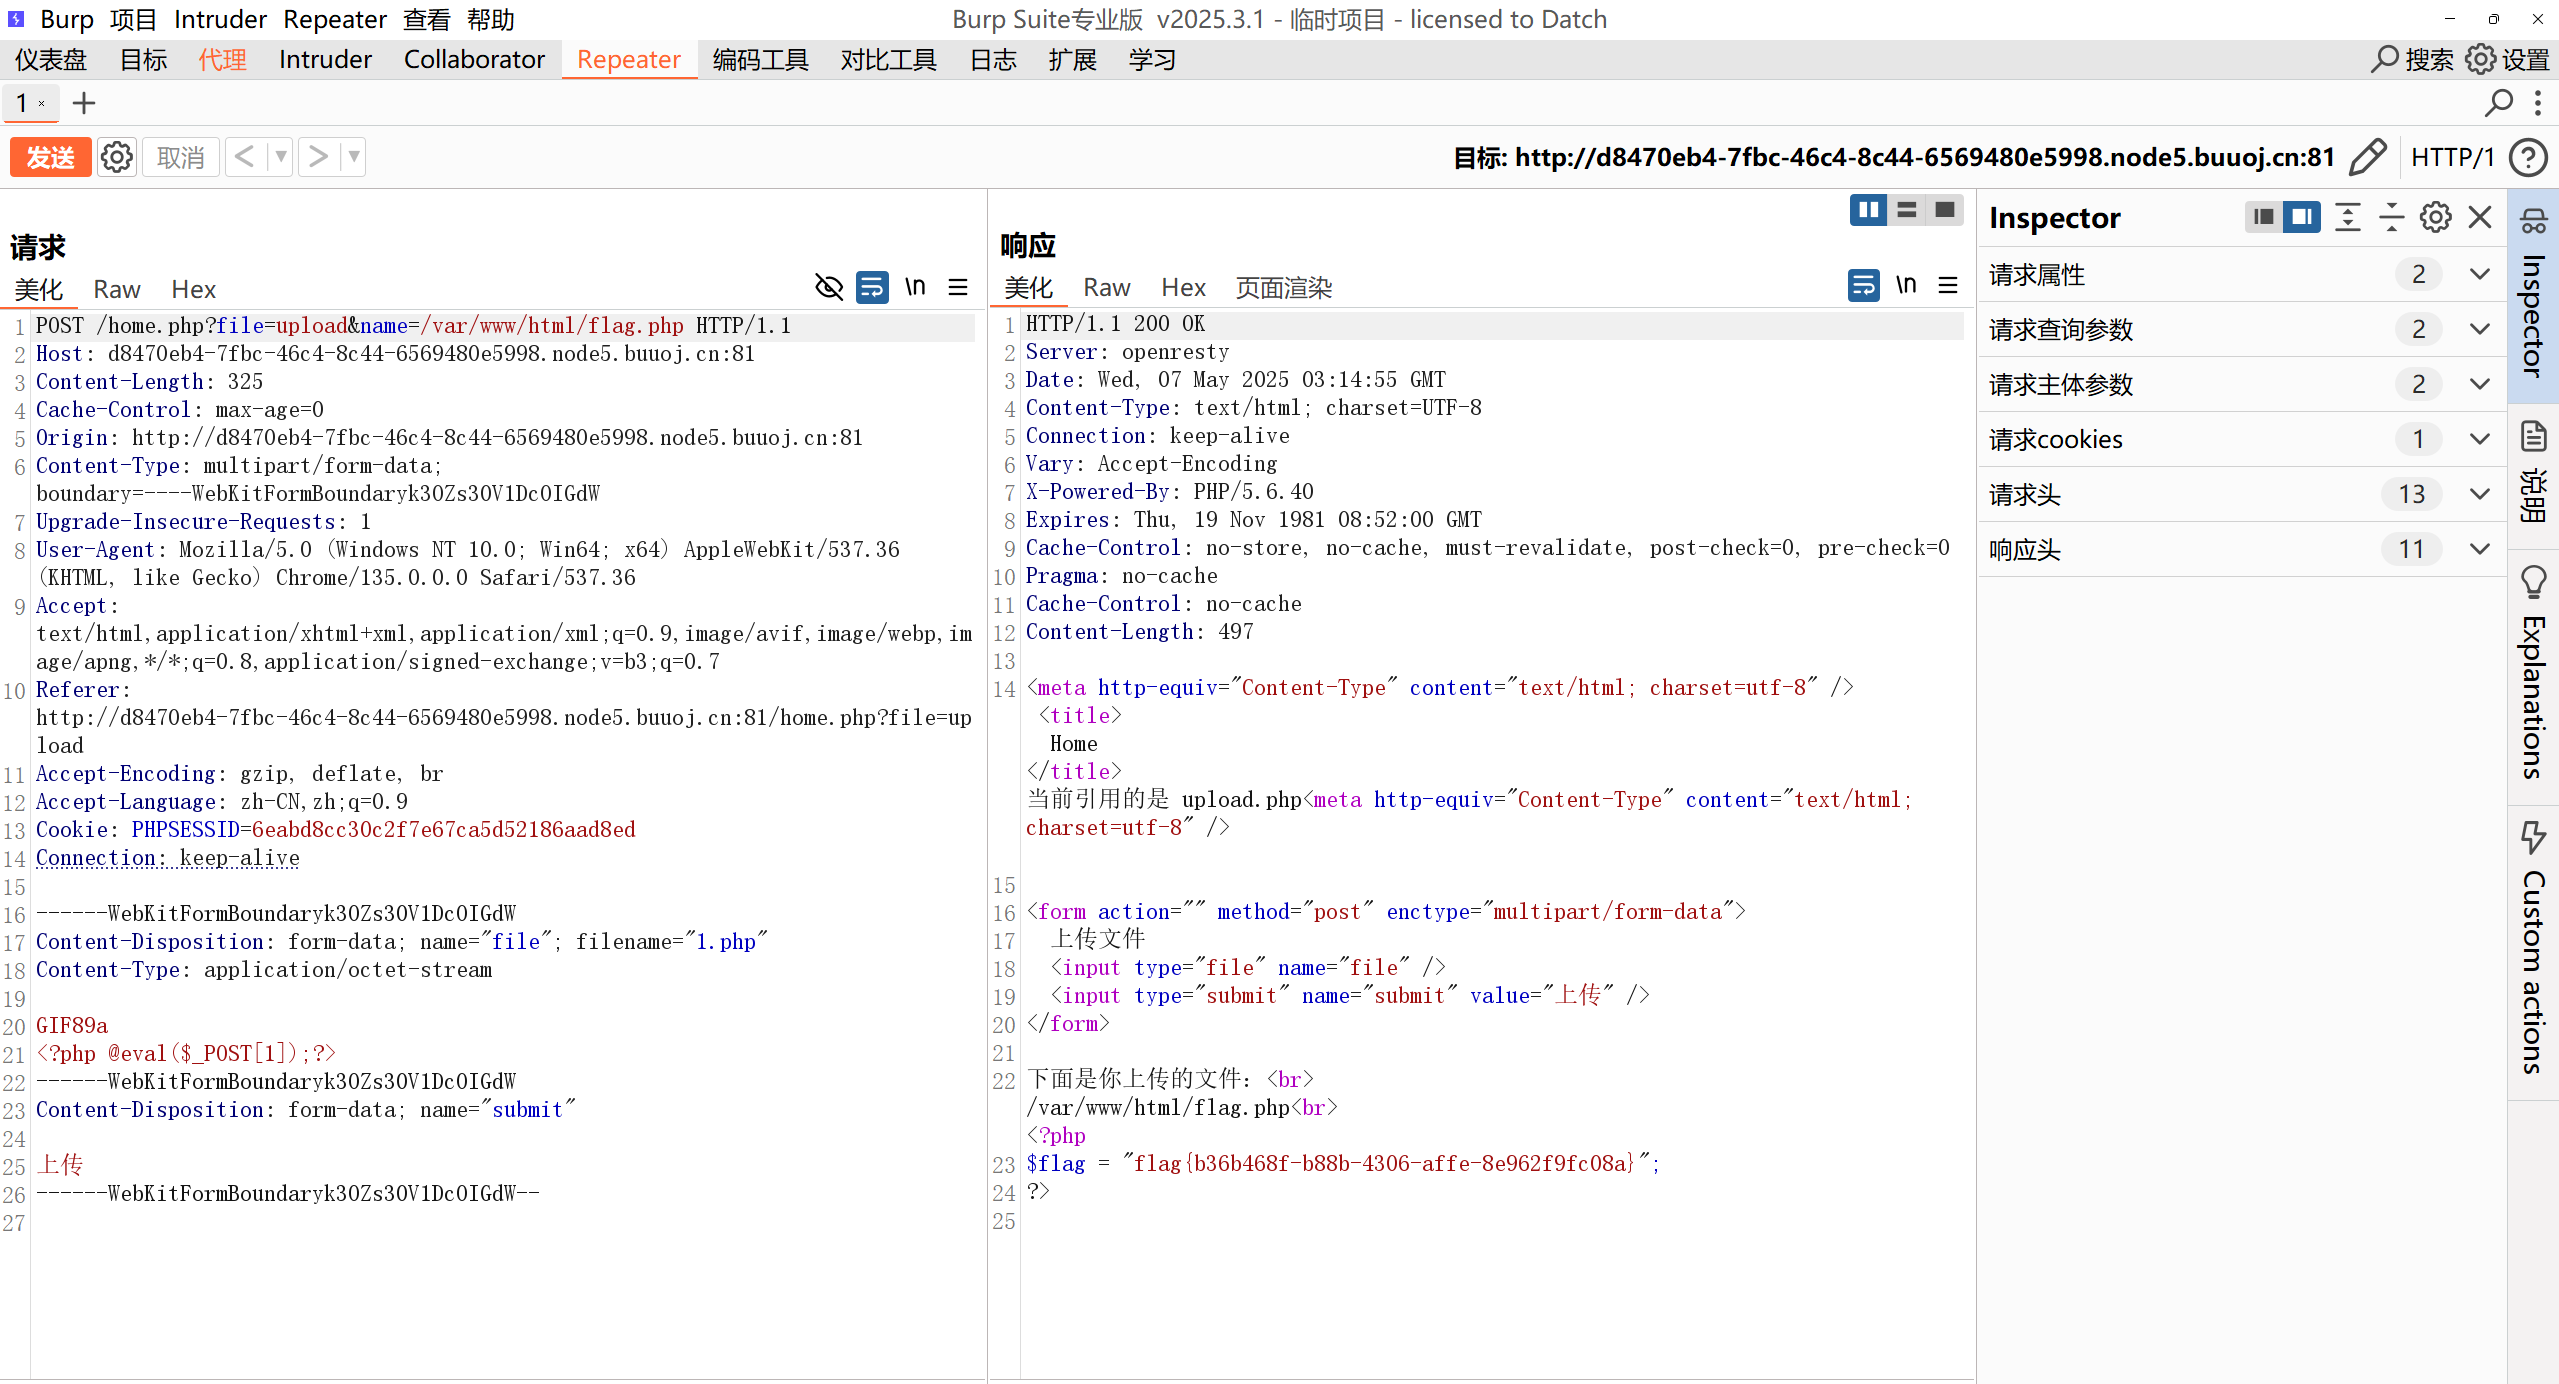
Task: Add a new Repeater tab with plus
Action: coord(84,103)
